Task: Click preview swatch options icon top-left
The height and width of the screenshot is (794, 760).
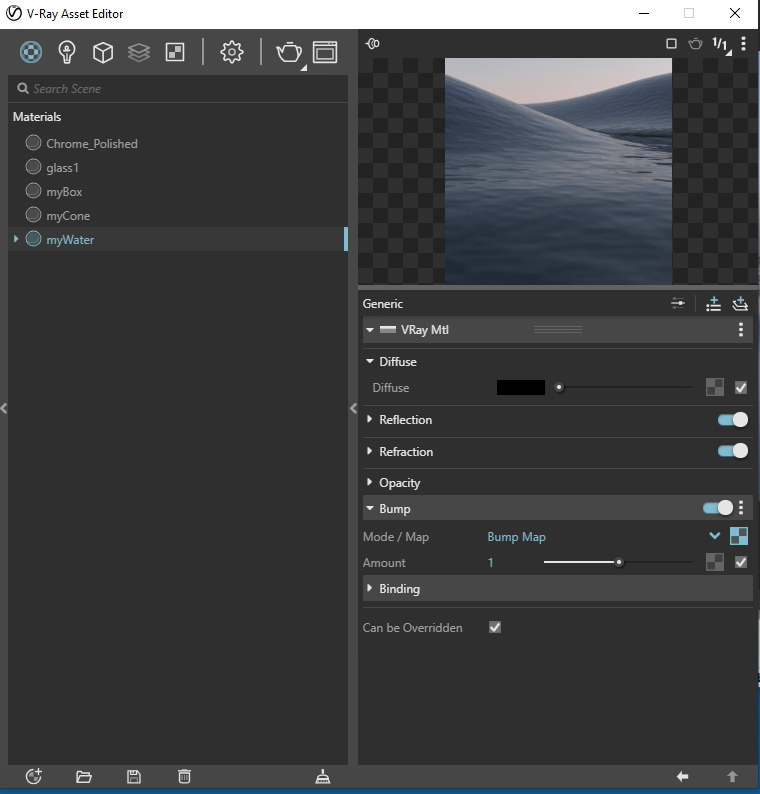Action: [x=373, y=44]
